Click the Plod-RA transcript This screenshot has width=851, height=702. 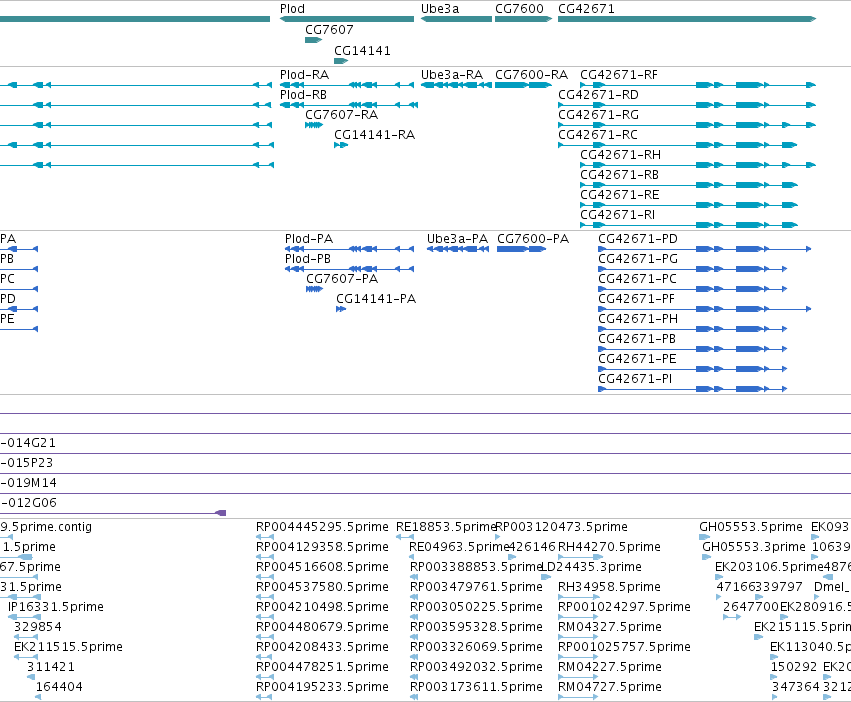(348, 85)
